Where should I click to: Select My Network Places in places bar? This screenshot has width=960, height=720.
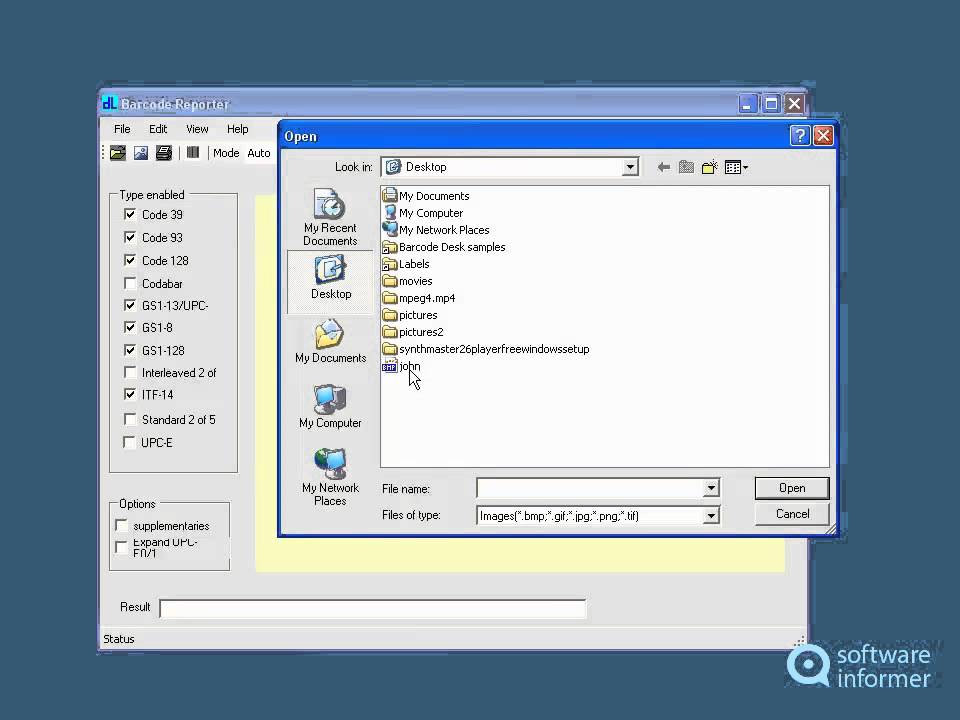(330, 478)
